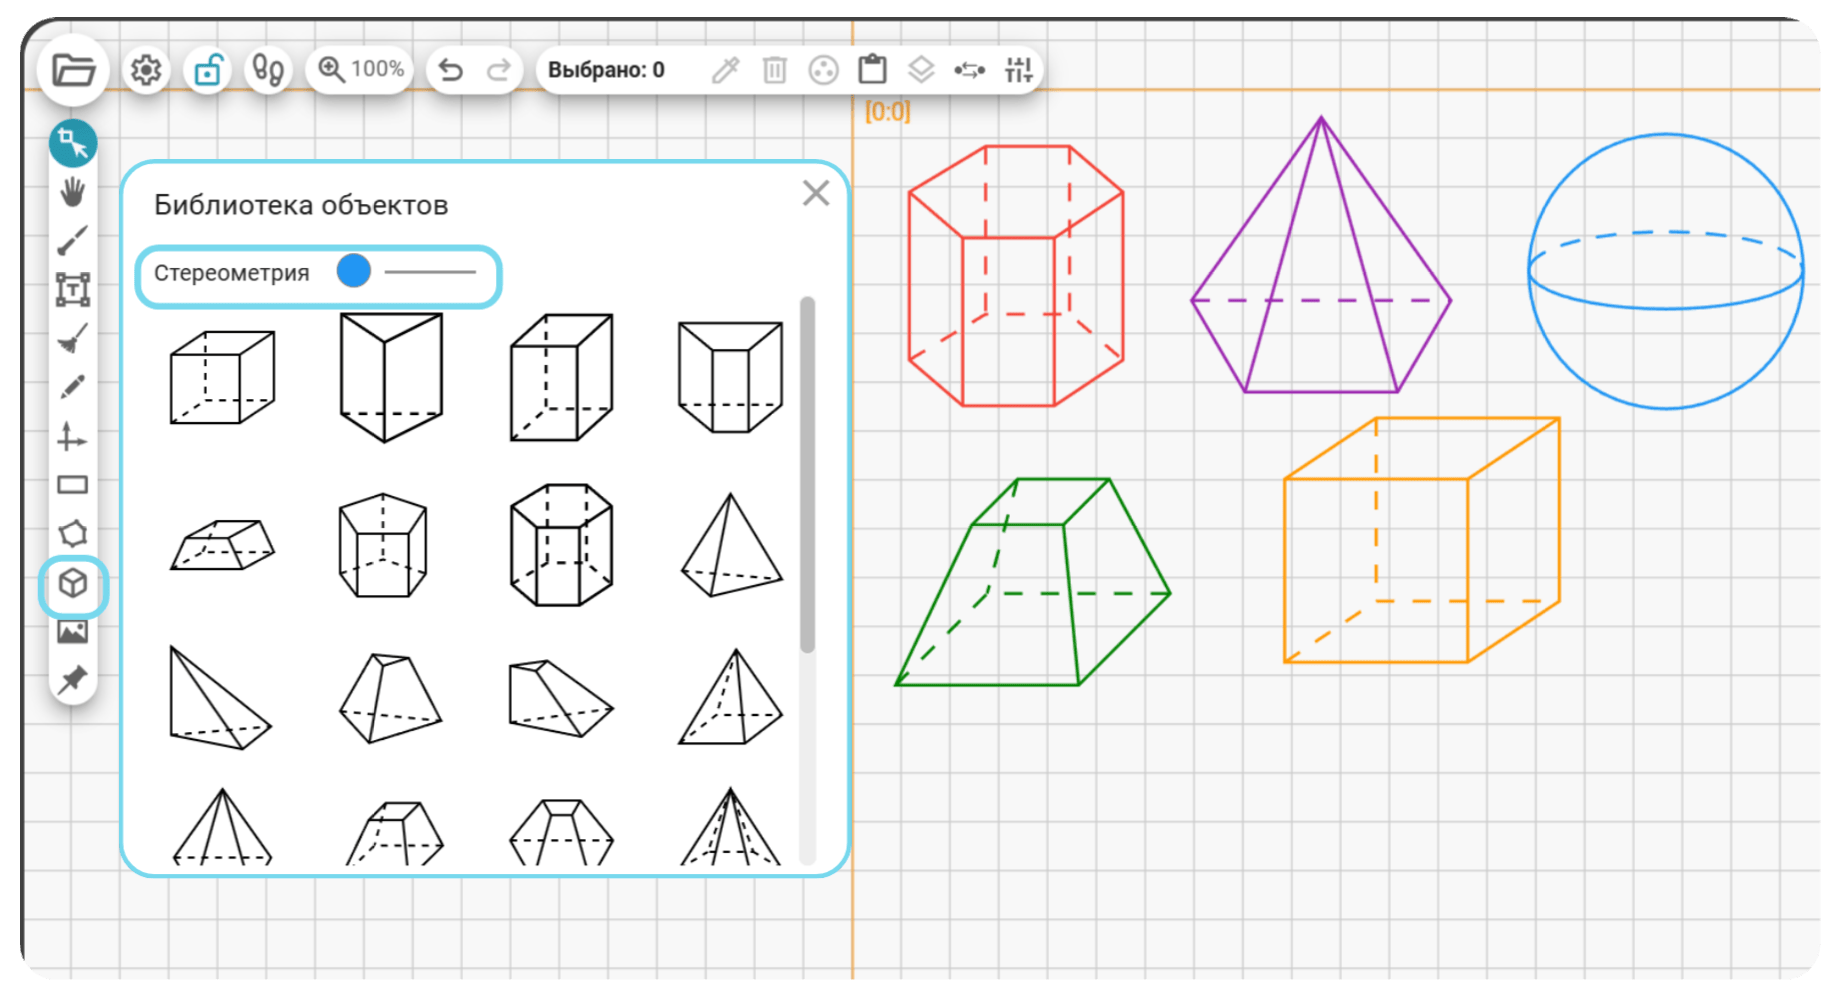1847x994 pixels.
Task: Insert the trapezoidal prism thumbnail, first row
Action: [x=730, y=377]
